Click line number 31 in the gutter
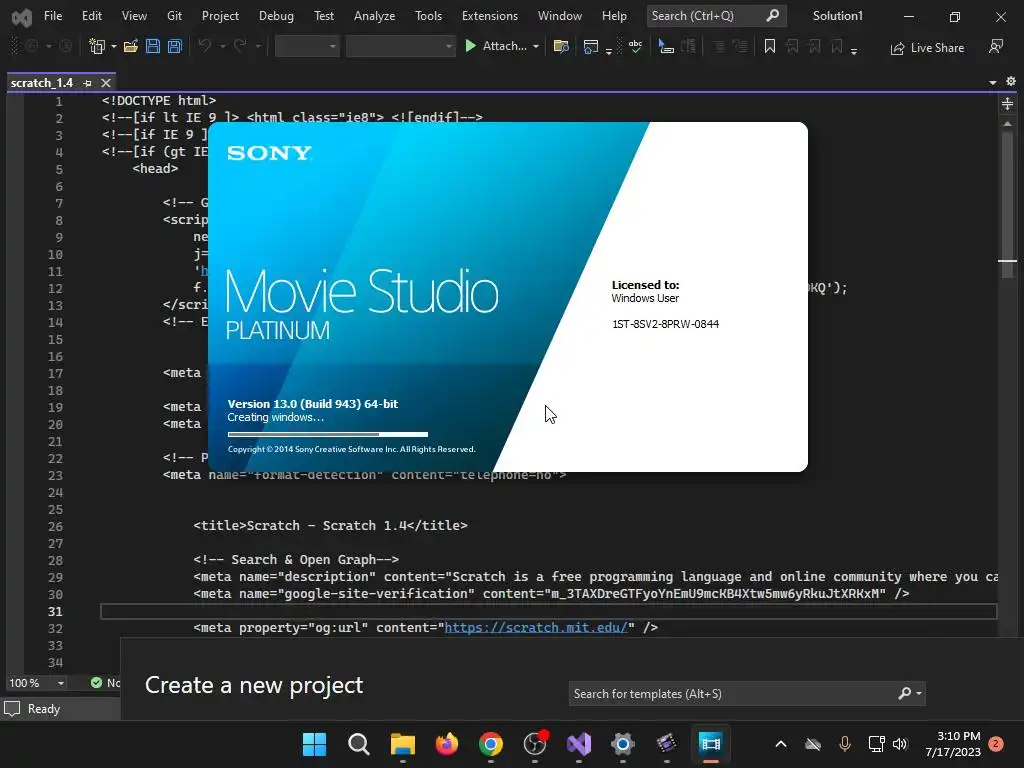 click(x=55, y=611)
